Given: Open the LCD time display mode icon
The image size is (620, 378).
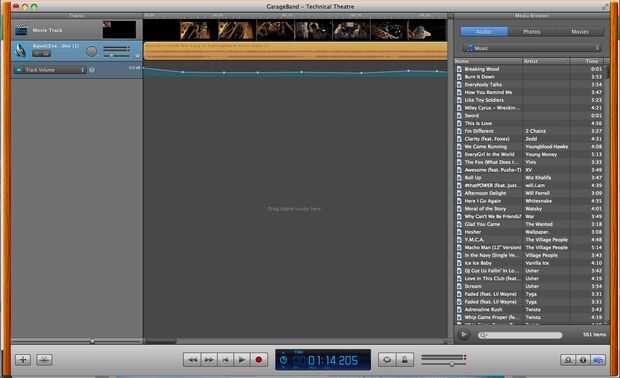Looking at the screenshot, I should click(284, 360).
